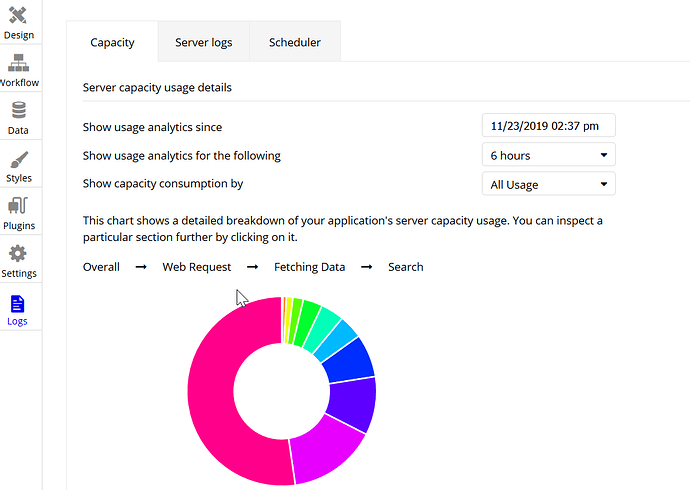Expand the All Usage dropdown
The image size is (690, 490).
pyautogui.click(x=548, y=184)
